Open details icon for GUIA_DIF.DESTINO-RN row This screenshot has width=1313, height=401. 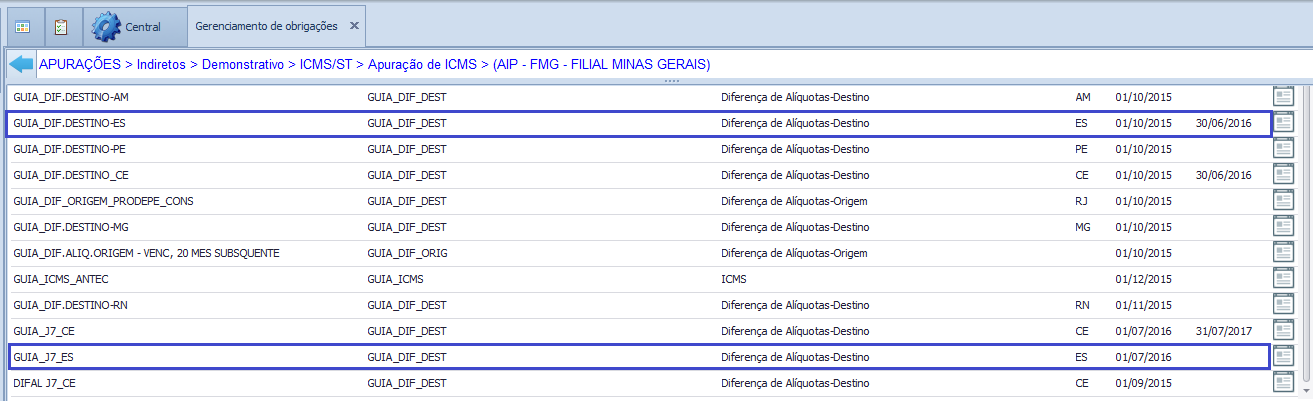pyautogui.click(x=1283, y=305)
